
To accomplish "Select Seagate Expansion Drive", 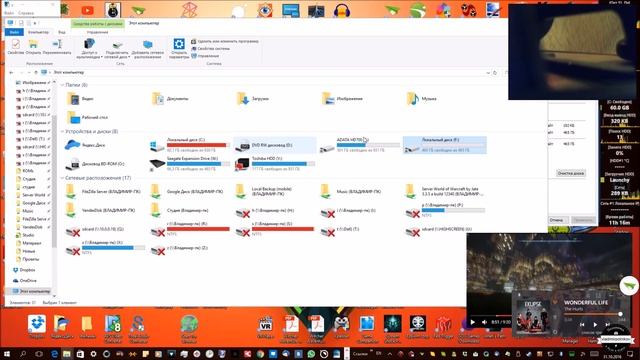I will pos(189,164).
